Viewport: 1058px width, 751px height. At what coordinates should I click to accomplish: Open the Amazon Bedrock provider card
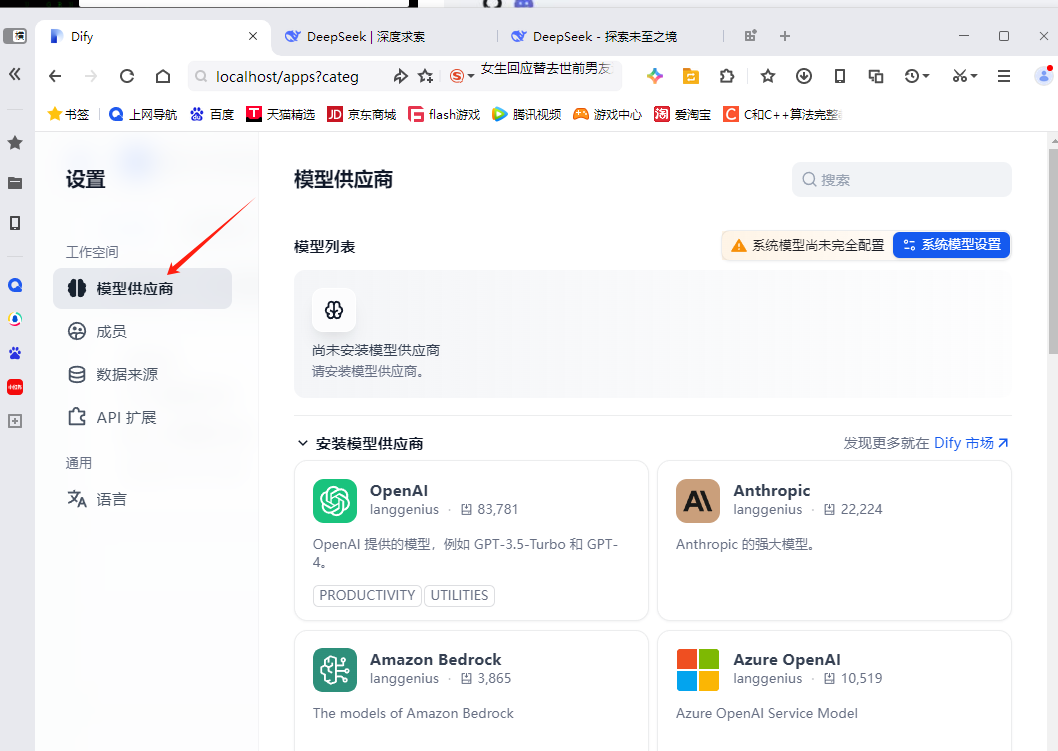tap(471, 690)
